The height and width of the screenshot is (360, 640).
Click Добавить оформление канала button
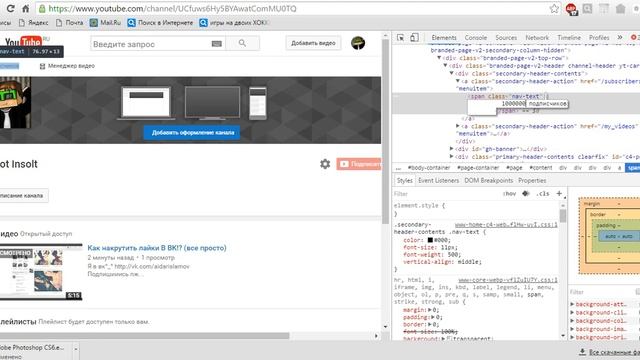click(x=192, y=132)
